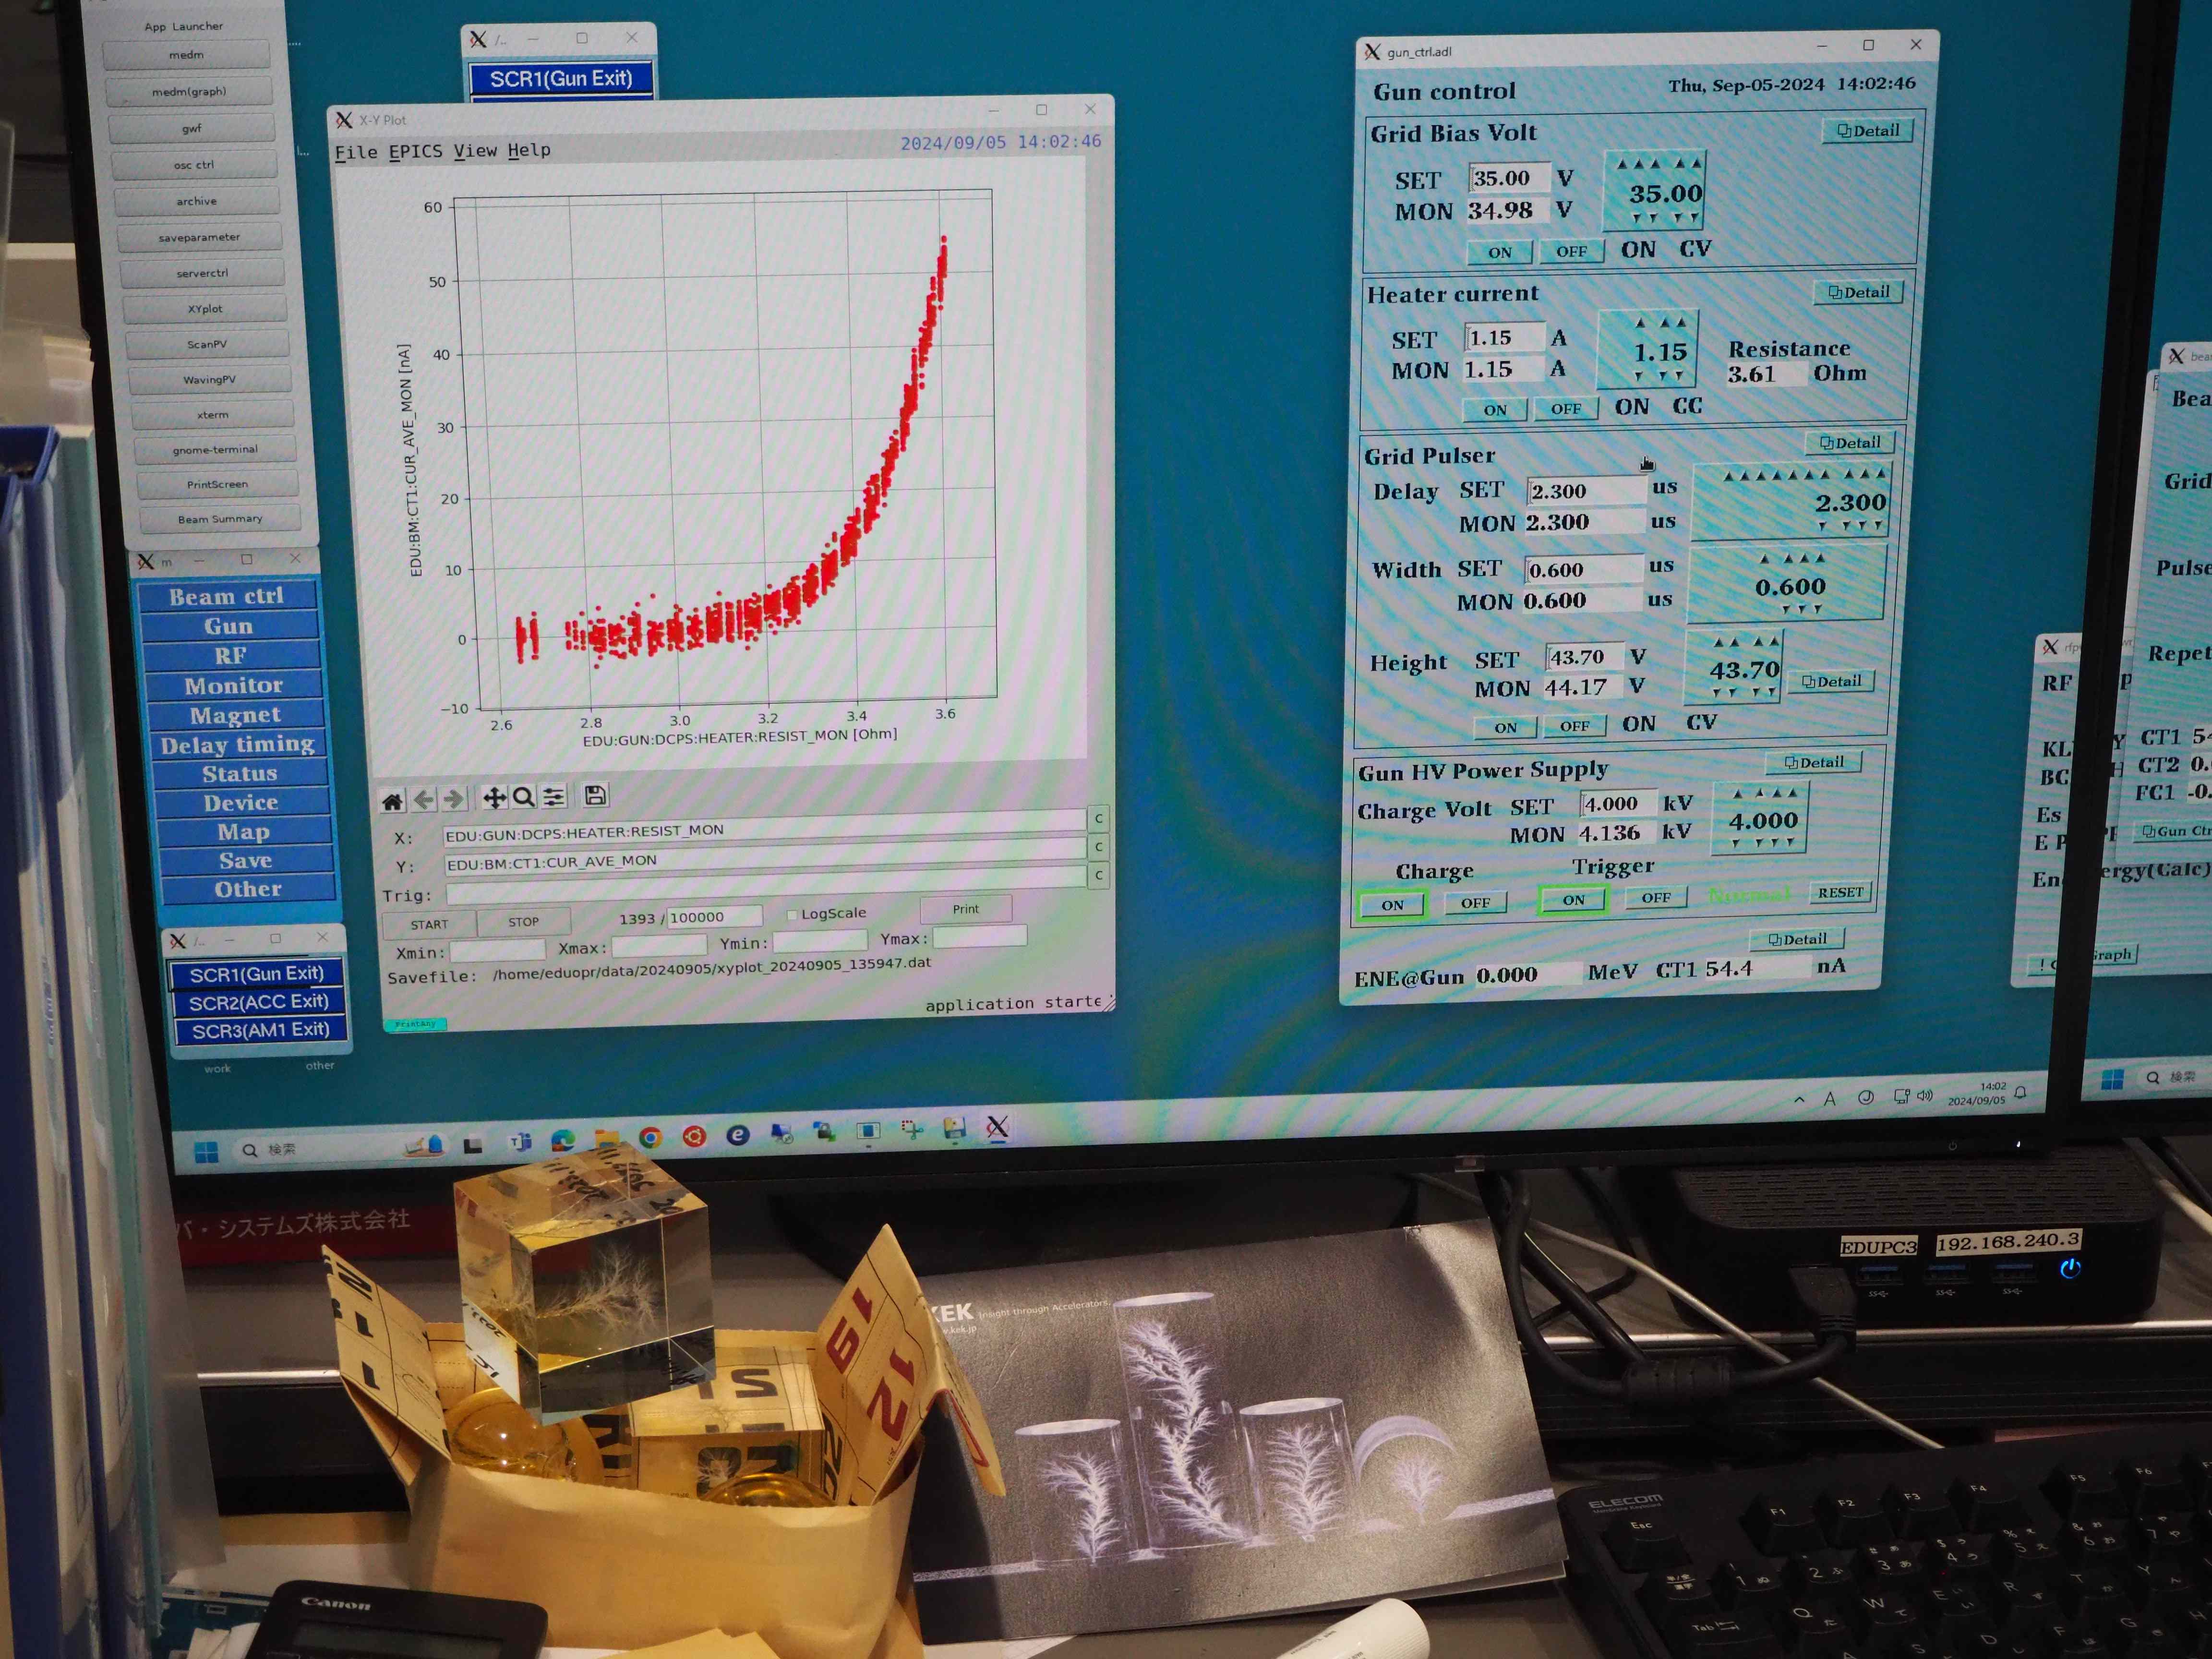The width and height of the screenshot is (2212, 1659).
Task: Open Chrome from the taskbar
Action: click(x=650, y=1138)
